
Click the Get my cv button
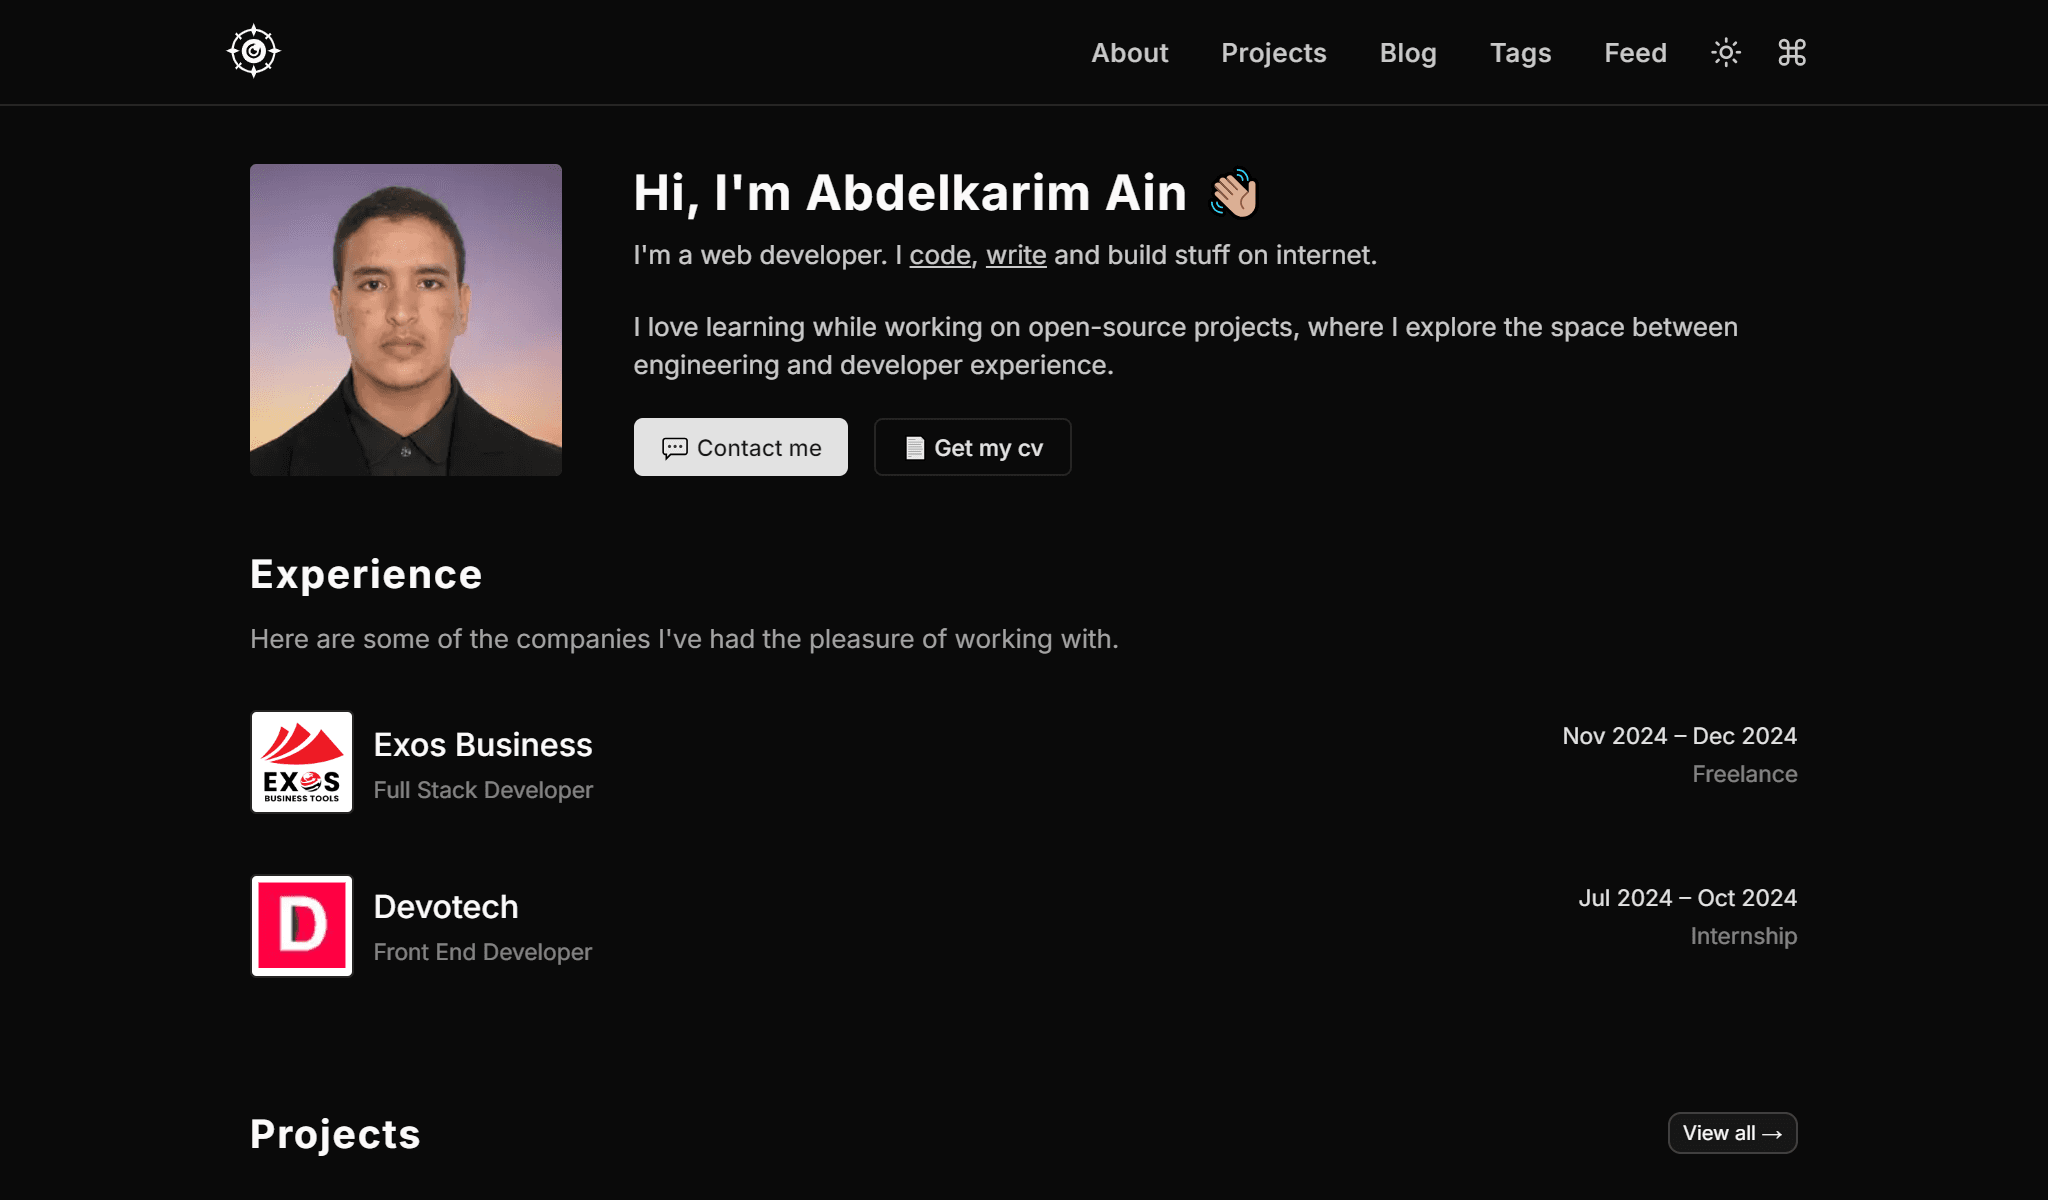click(x=972, y=447)
